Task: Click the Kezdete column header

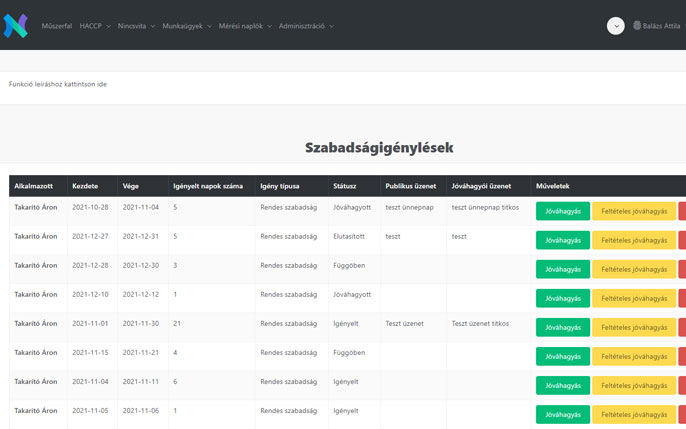Action: click(x=85, y=186)
